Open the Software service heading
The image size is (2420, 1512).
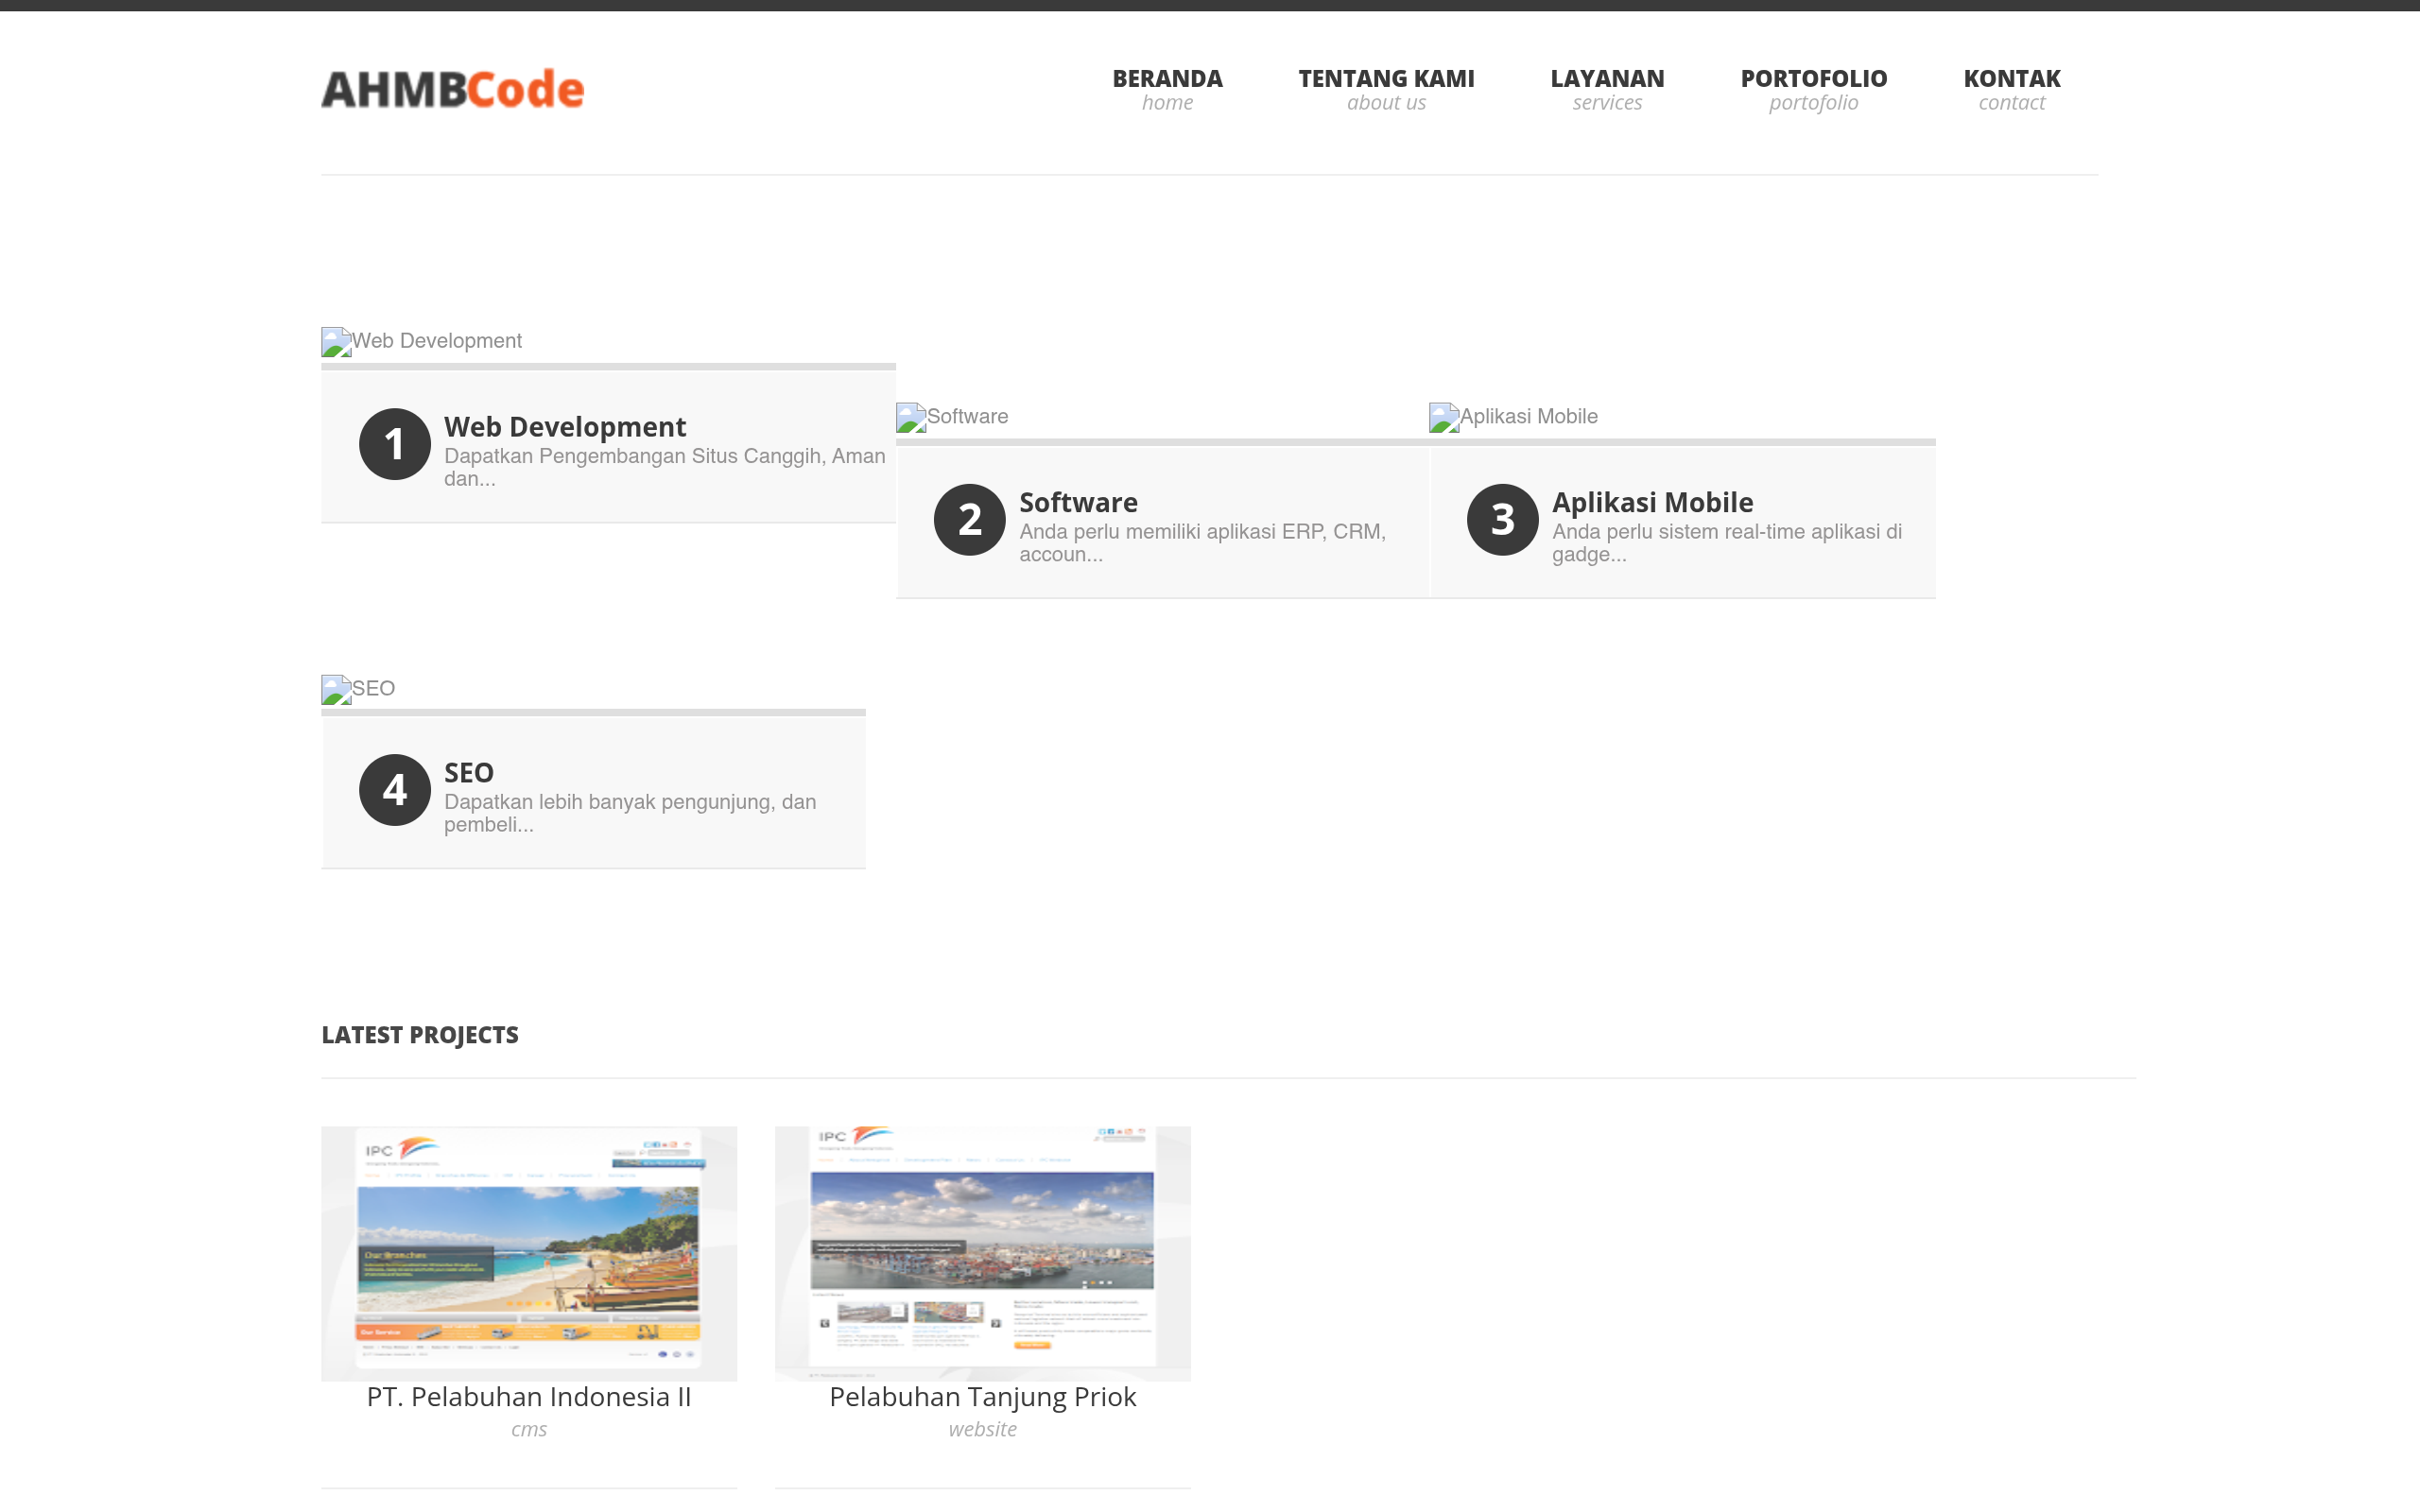tap(1078, 502)
